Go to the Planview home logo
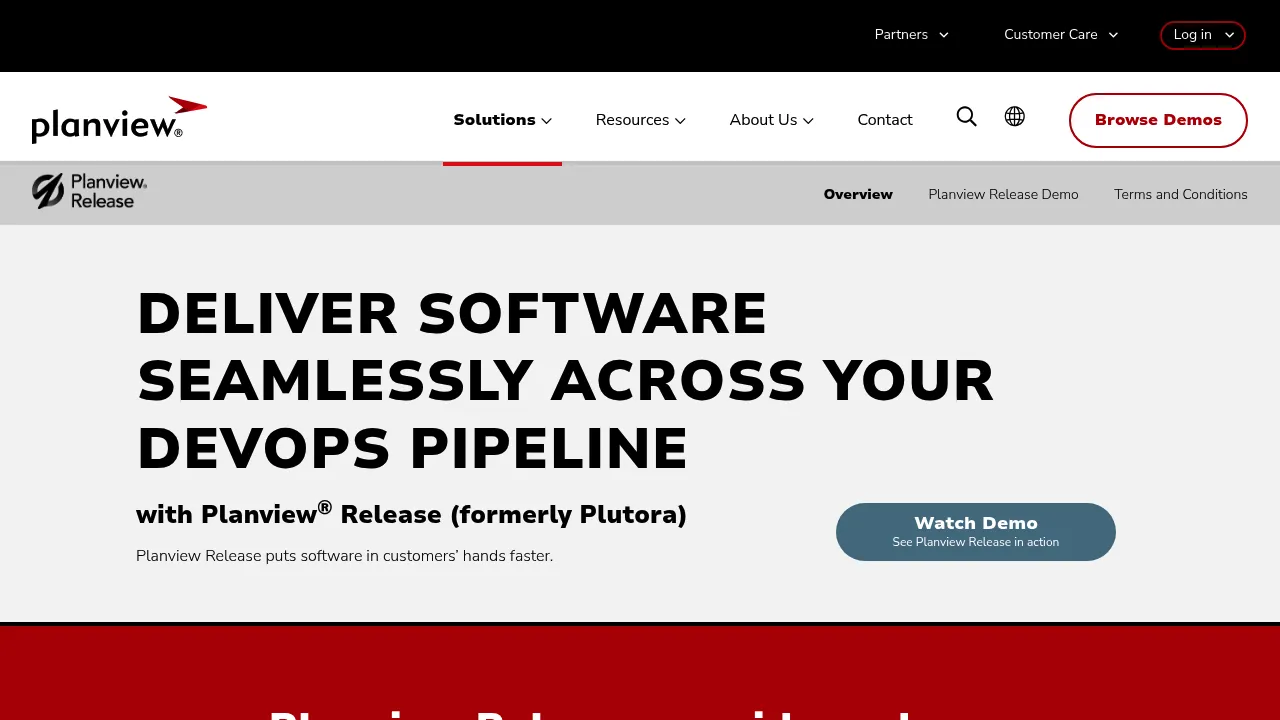 (x=119, y=120)
